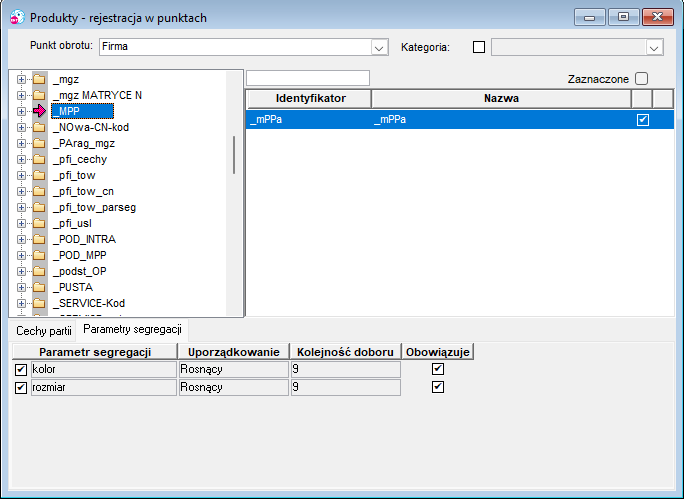Click the folder icon next to _PUSTA
The width and height of the screenshot is (685, 499).
coord(39,287)
